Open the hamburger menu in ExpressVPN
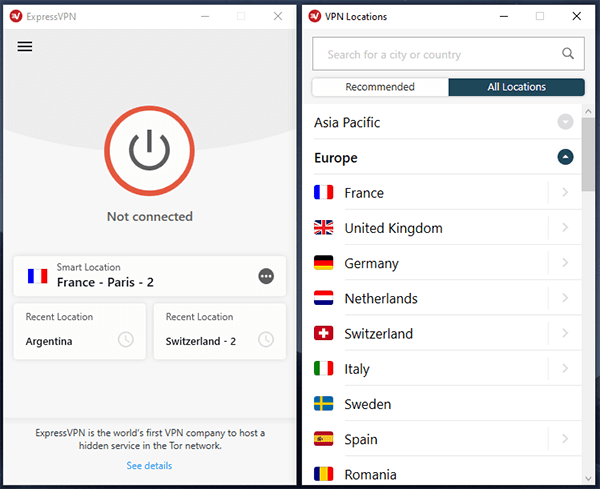Viewport: 600px width, 489px height. coord(25,47)
